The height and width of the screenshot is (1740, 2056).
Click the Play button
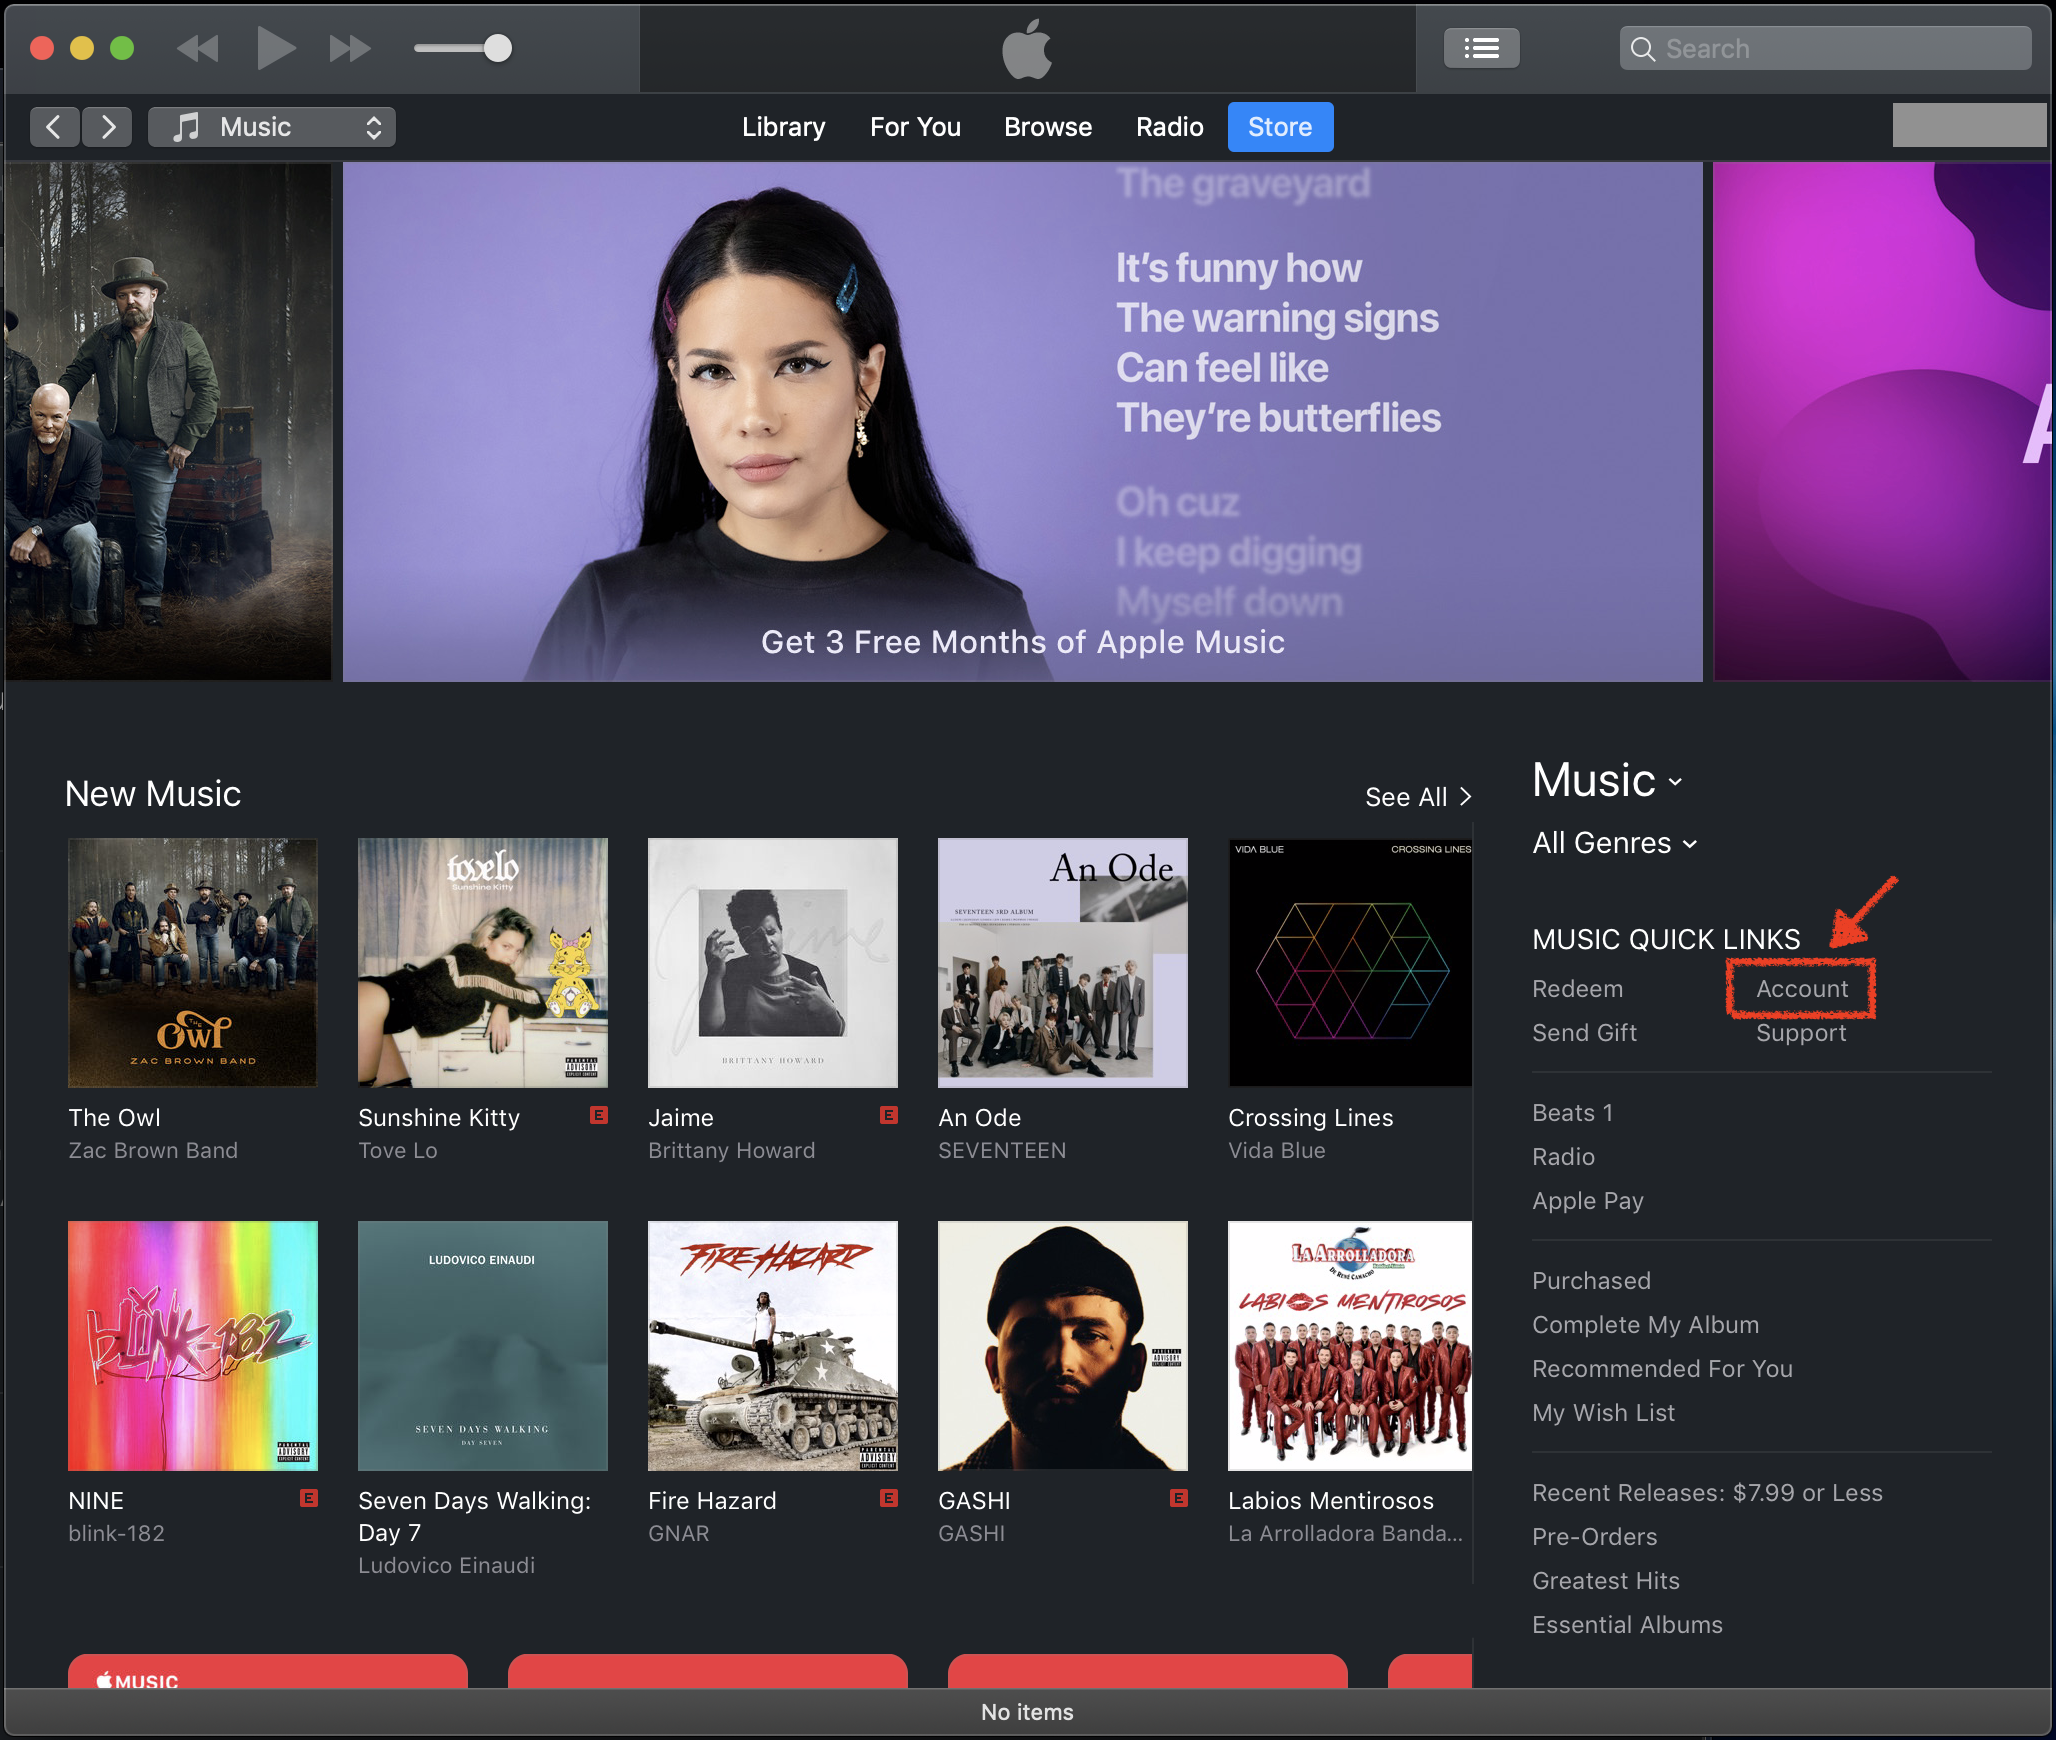[x=275, y=48]
